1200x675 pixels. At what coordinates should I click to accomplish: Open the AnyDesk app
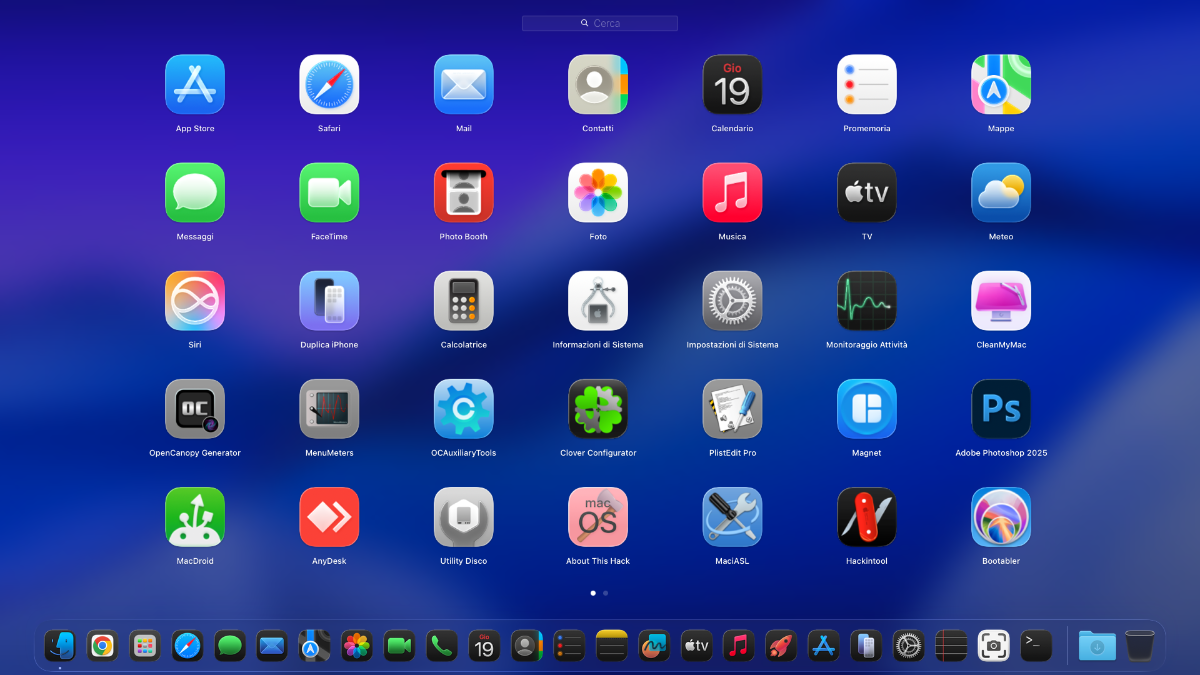pos(329,517)
